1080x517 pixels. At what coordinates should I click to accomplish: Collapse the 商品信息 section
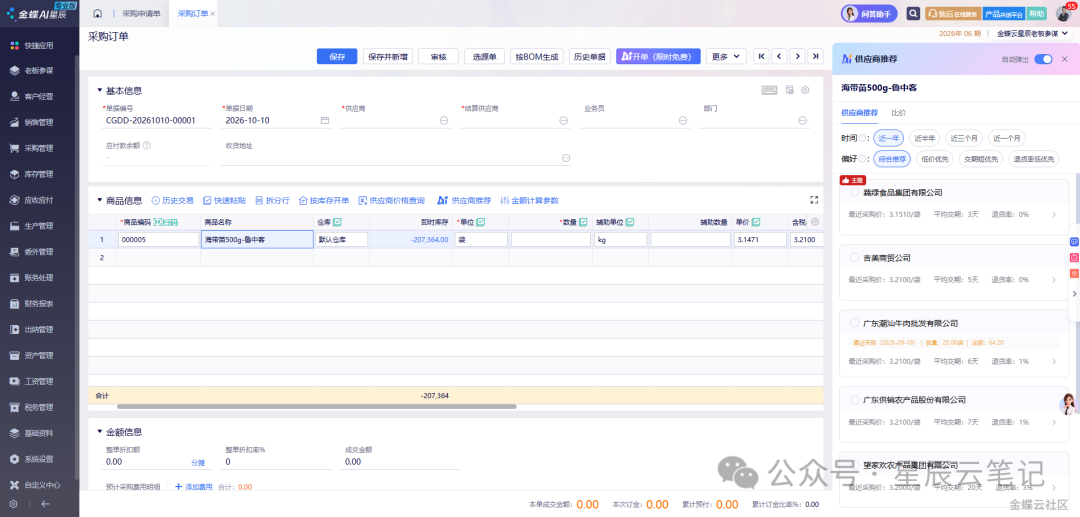(100, 201)
